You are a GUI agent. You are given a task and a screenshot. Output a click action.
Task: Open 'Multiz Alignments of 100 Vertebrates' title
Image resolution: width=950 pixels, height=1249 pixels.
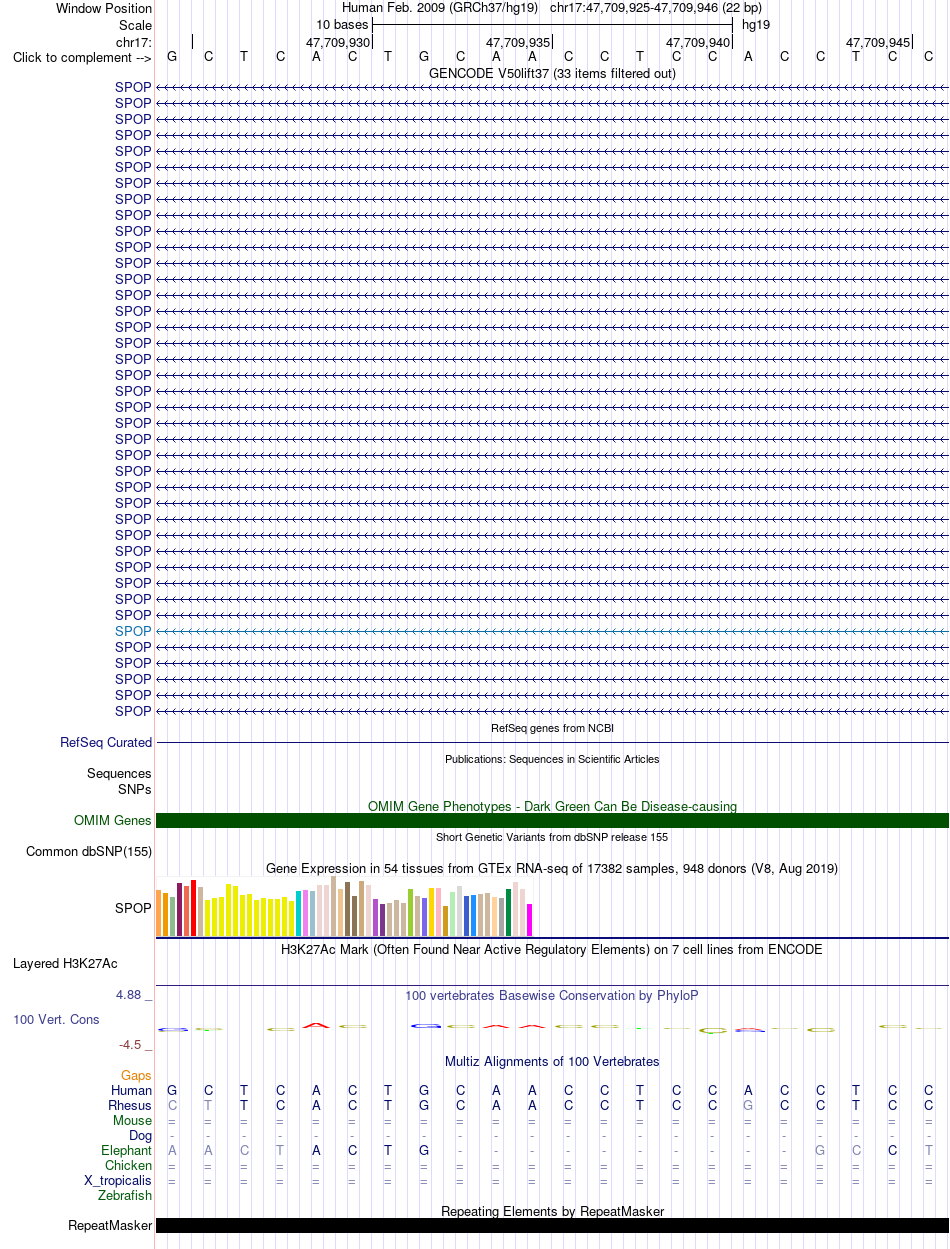[x=552, y=1061]
